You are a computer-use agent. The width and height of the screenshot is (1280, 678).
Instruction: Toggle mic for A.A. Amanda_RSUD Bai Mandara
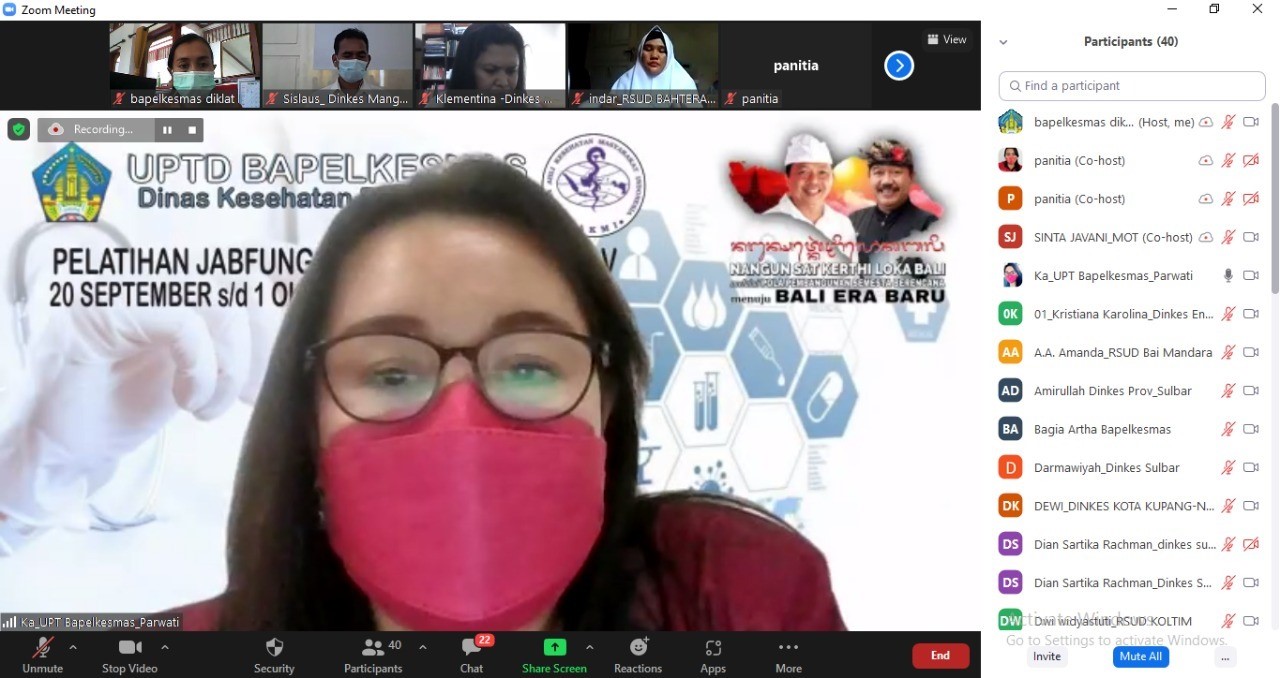point(1228,352)
